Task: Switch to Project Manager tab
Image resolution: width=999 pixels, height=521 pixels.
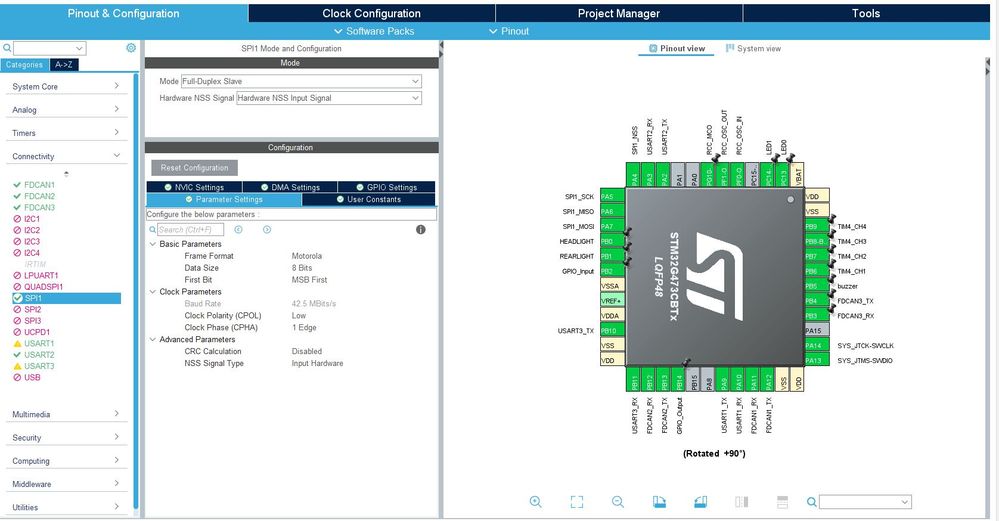Action: (x=619, y=13)
